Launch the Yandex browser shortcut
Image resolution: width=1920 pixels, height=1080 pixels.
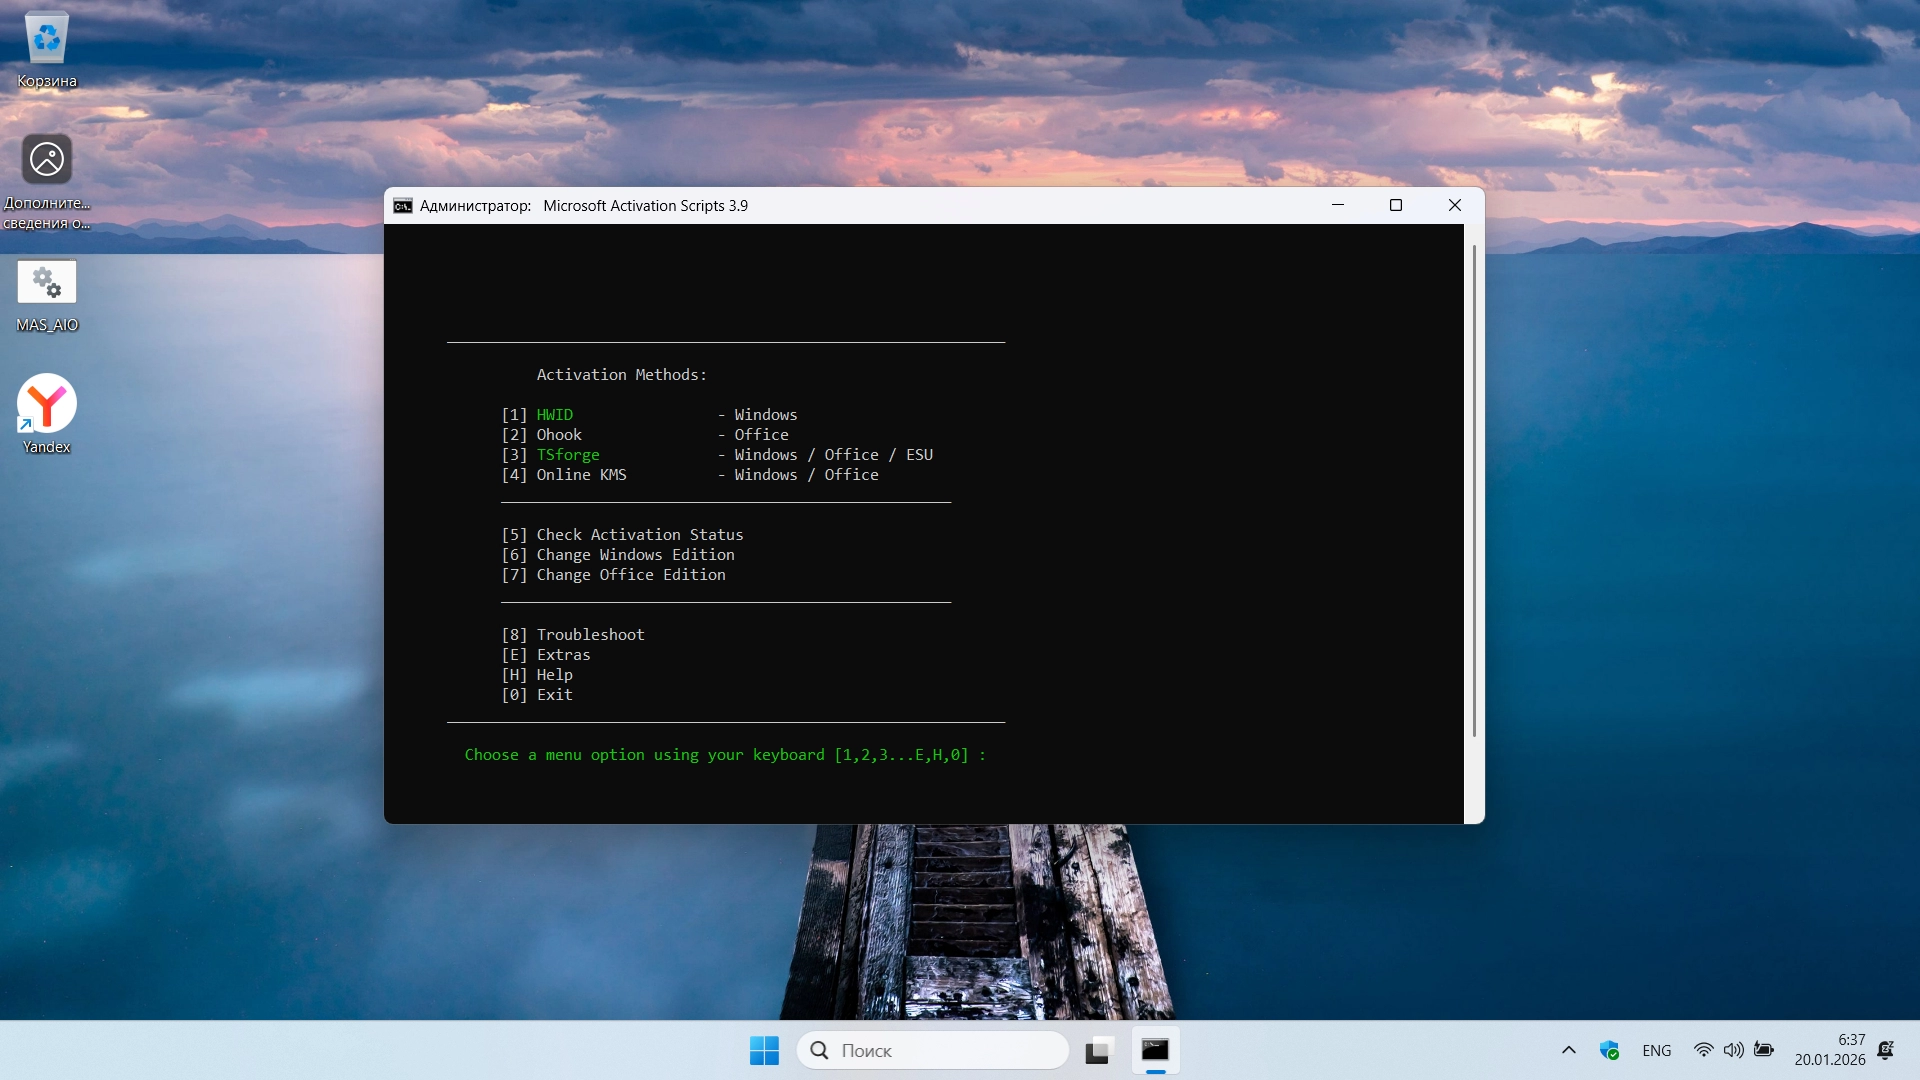point(47,404)
